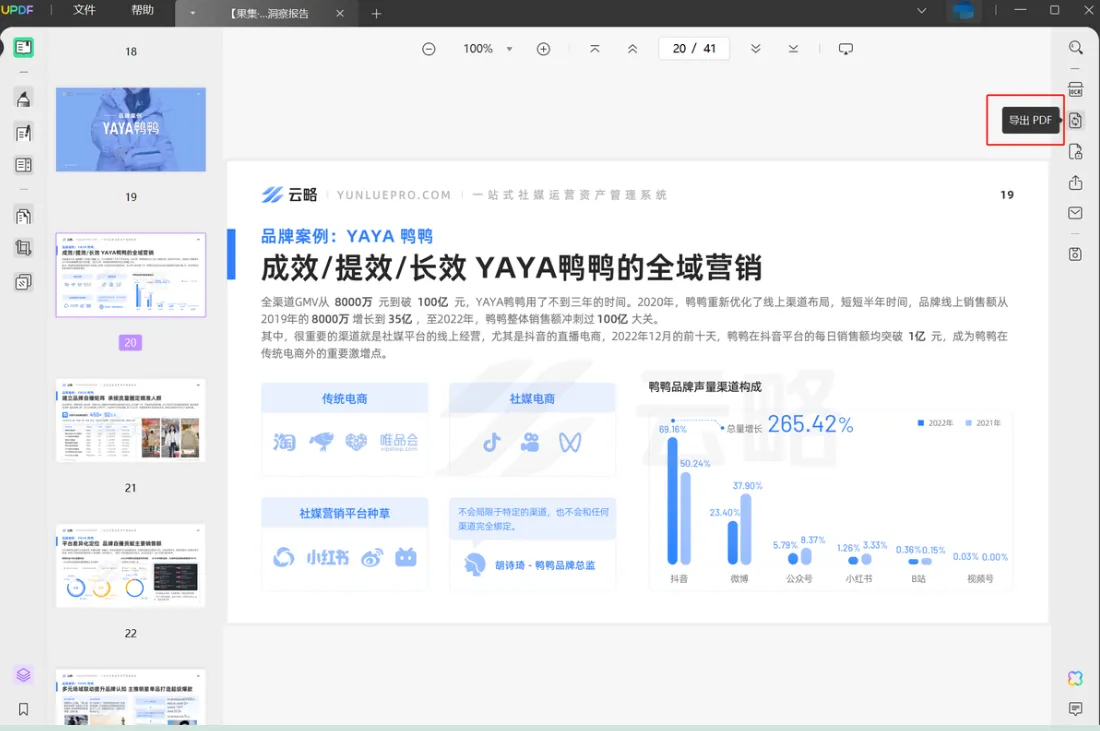Open the Page Tools watermark icon

click(23, 282)
